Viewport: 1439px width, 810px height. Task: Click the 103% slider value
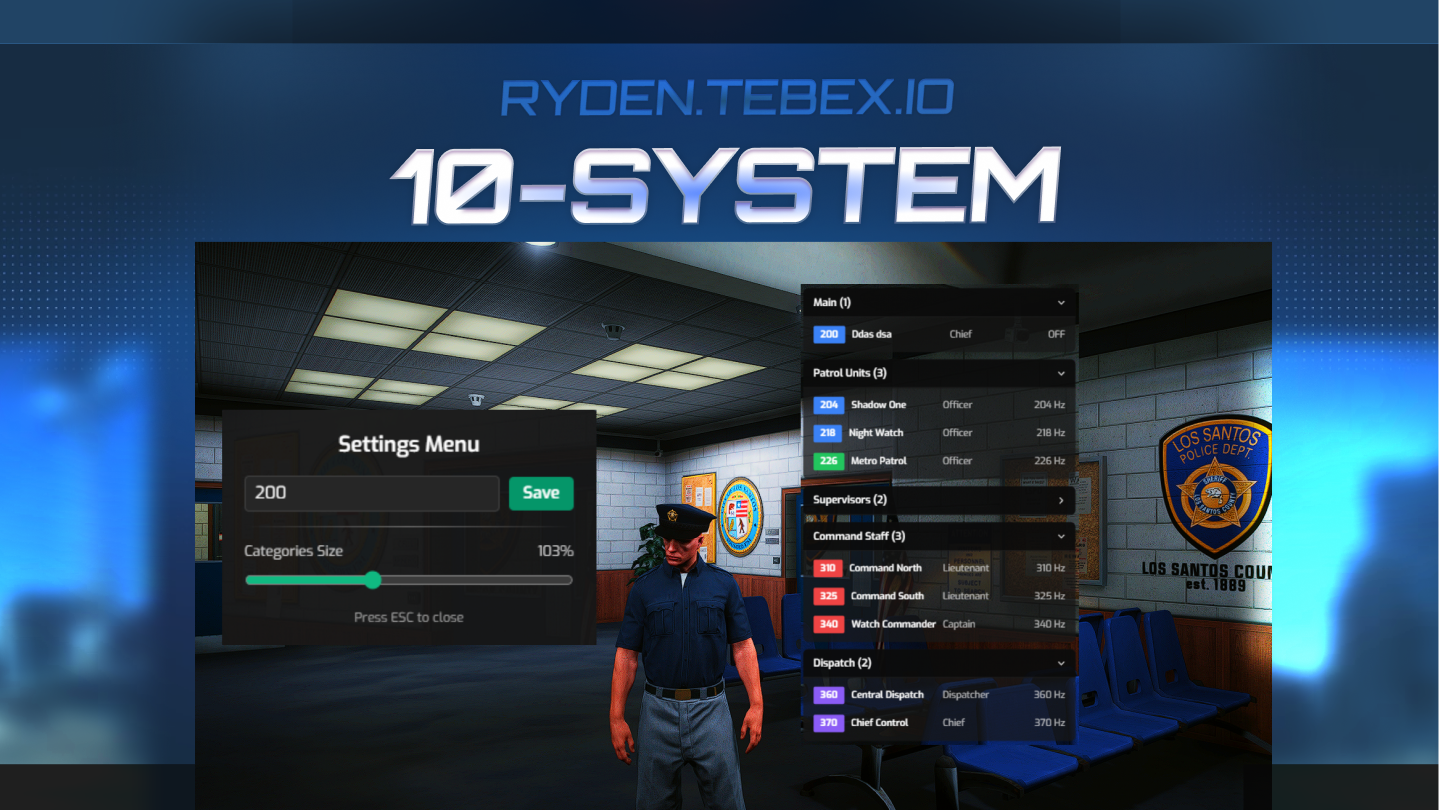(555, 551)
